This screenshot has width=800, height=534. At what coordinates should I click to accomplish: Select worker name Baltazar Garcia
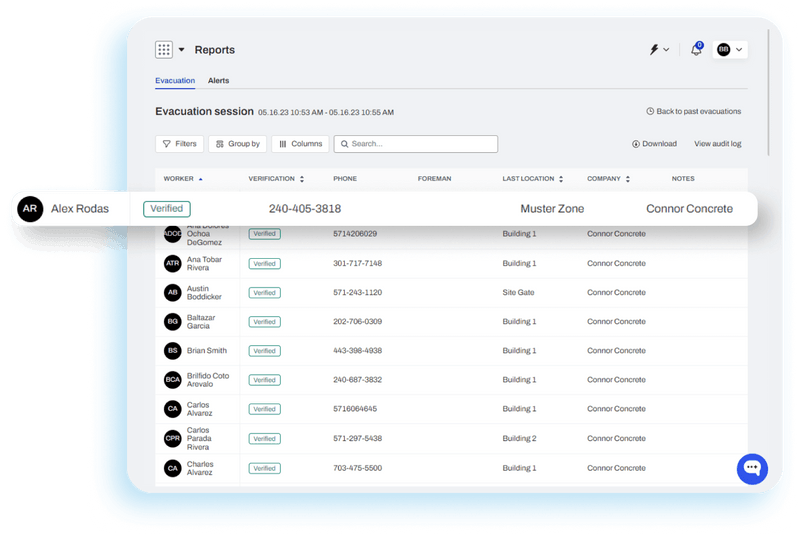[201, 321]
